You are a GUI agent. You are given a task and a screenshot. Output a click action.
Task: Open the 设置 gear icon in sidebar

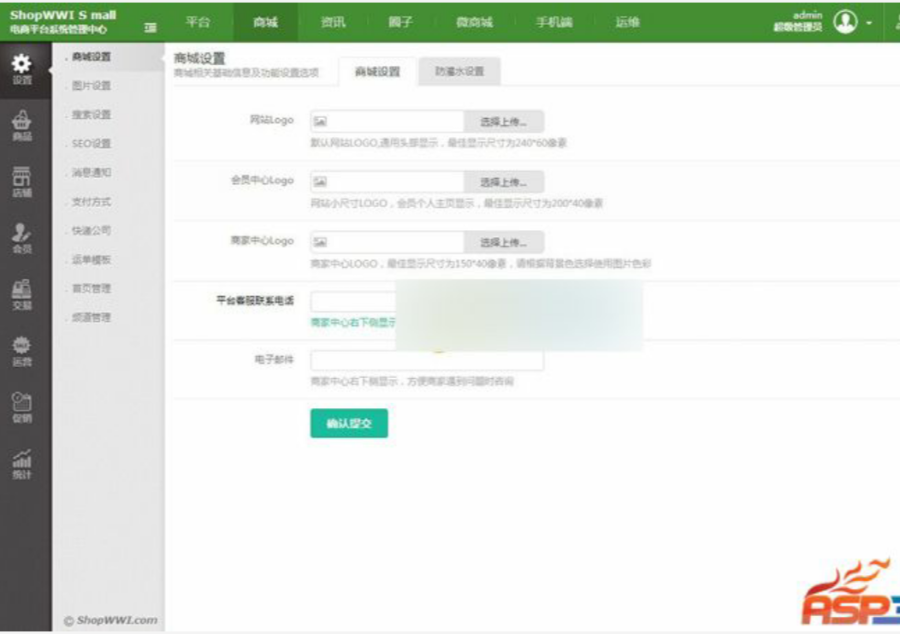[x=22, y=69]
